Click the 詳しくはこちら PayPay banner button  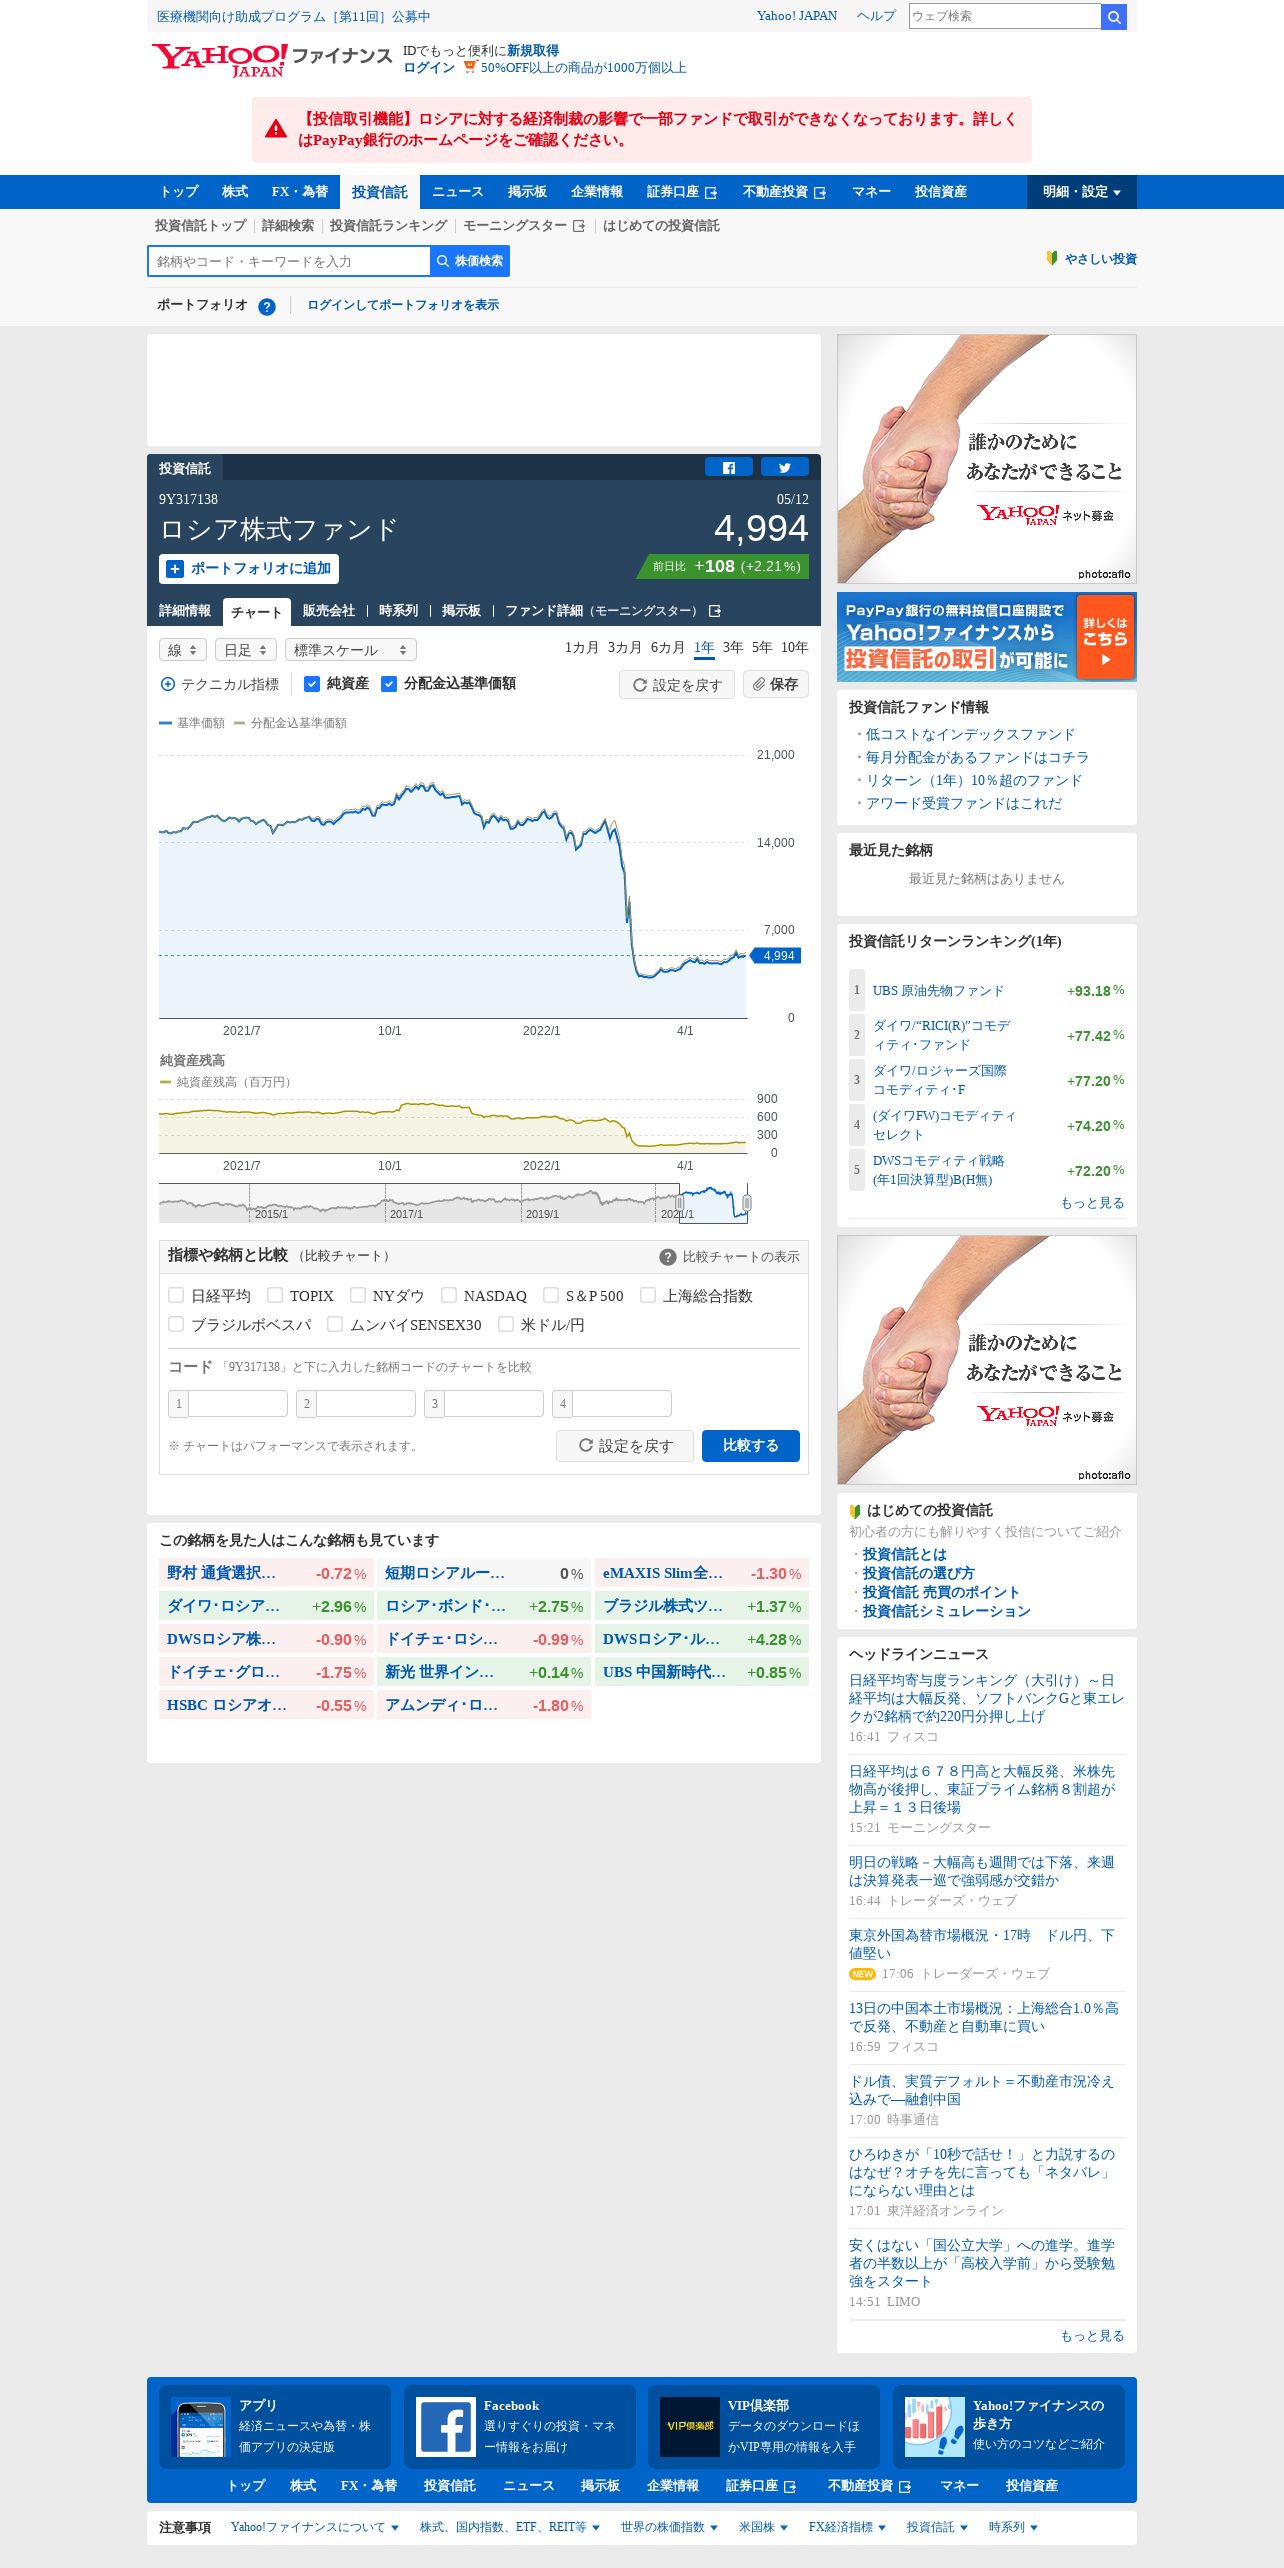(1104, 637)
